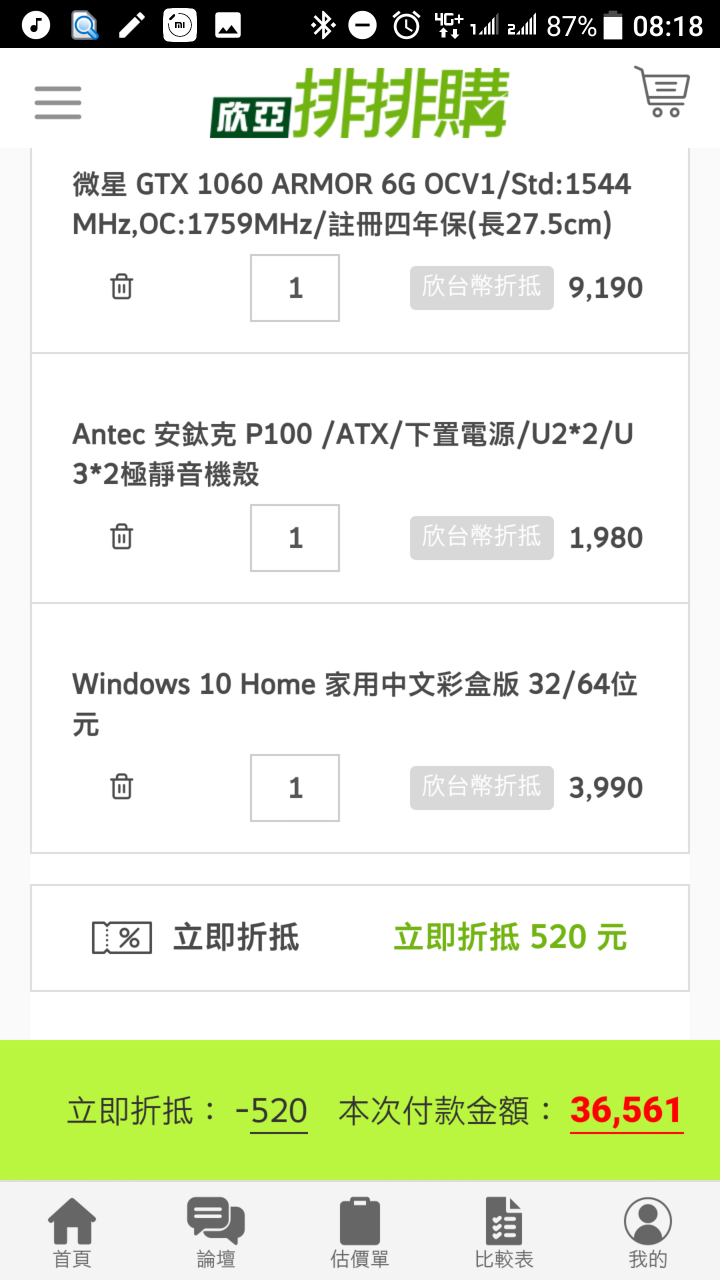Open the 論壇 forum tab

[216, 1233]
